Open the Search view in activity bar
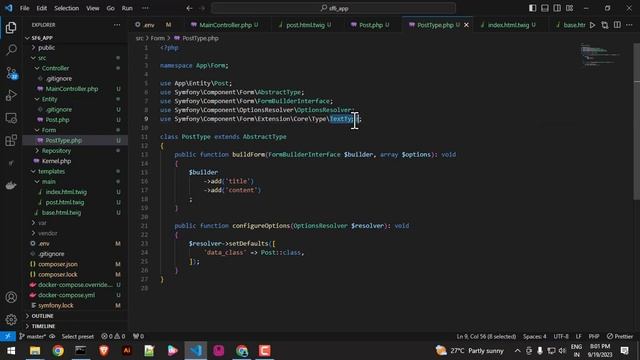The height and width of the screenshot is (360, 640). pyautogui.click(x=11, y=50)
